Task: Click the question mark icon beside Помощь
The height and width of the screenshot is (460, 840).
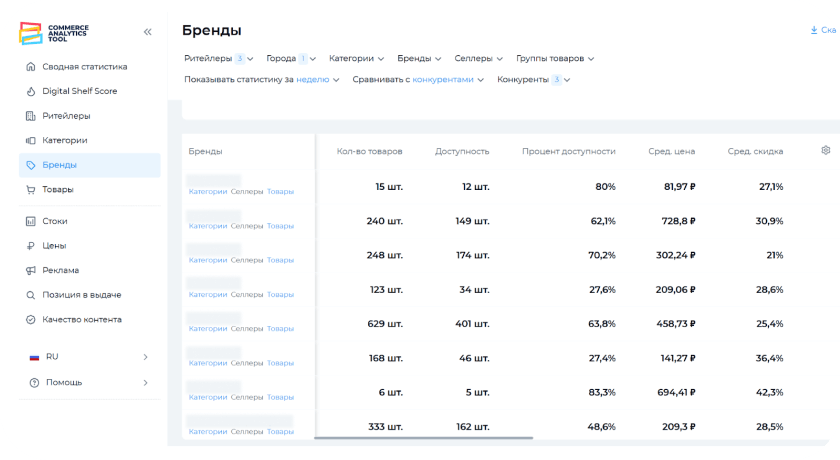Action: click(x=34, y=383)
